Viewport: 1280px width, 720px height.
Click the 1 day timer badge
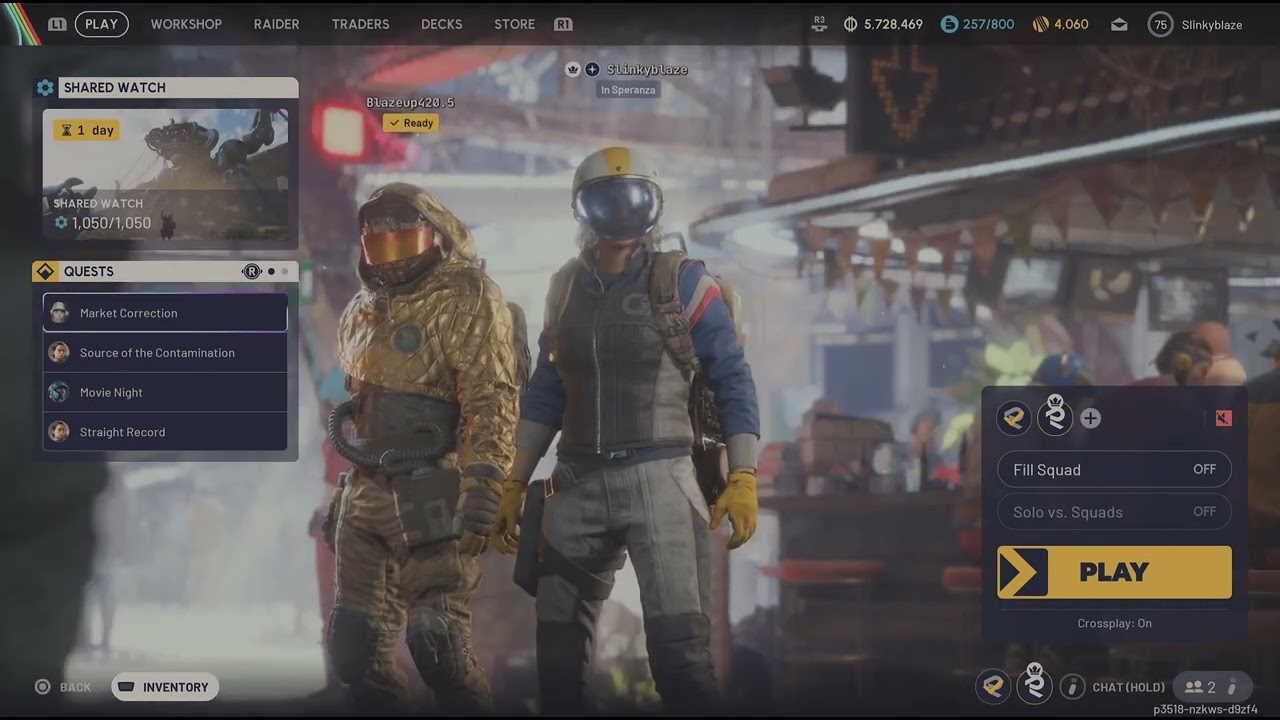click(x=86, y=130)
